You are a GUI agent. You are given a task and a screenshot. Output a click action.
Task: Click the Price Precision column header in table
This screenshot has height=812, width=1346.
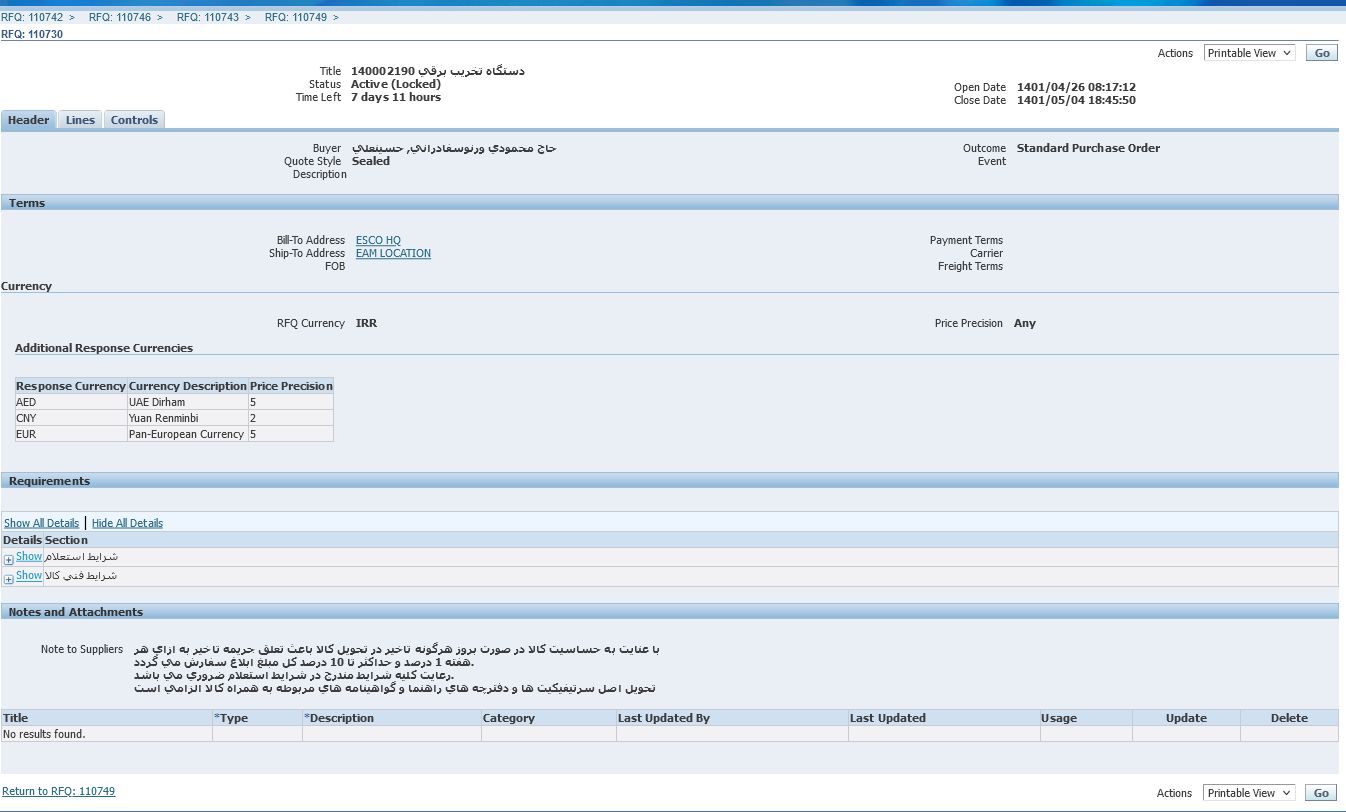coord(291,386)
